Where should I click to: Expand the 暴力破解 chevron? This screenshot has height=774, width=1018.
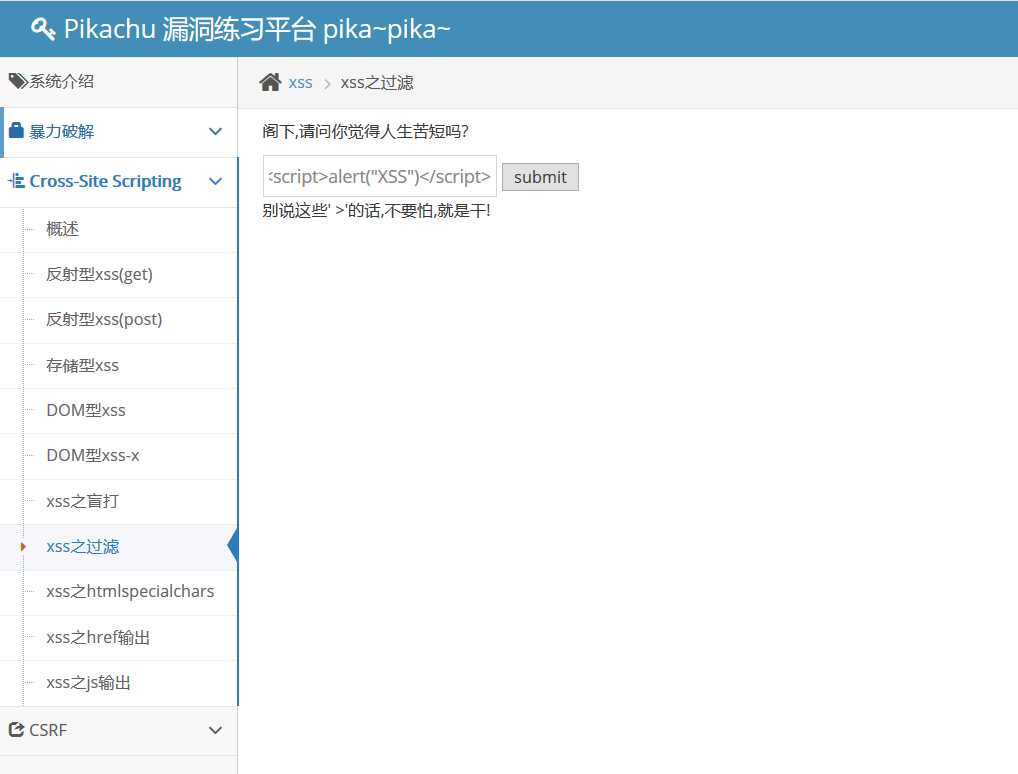point(215,131)
